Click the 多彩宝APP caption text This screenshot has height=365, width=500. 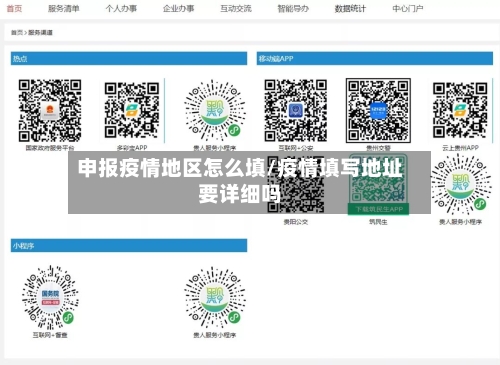[x=132, y=148]
